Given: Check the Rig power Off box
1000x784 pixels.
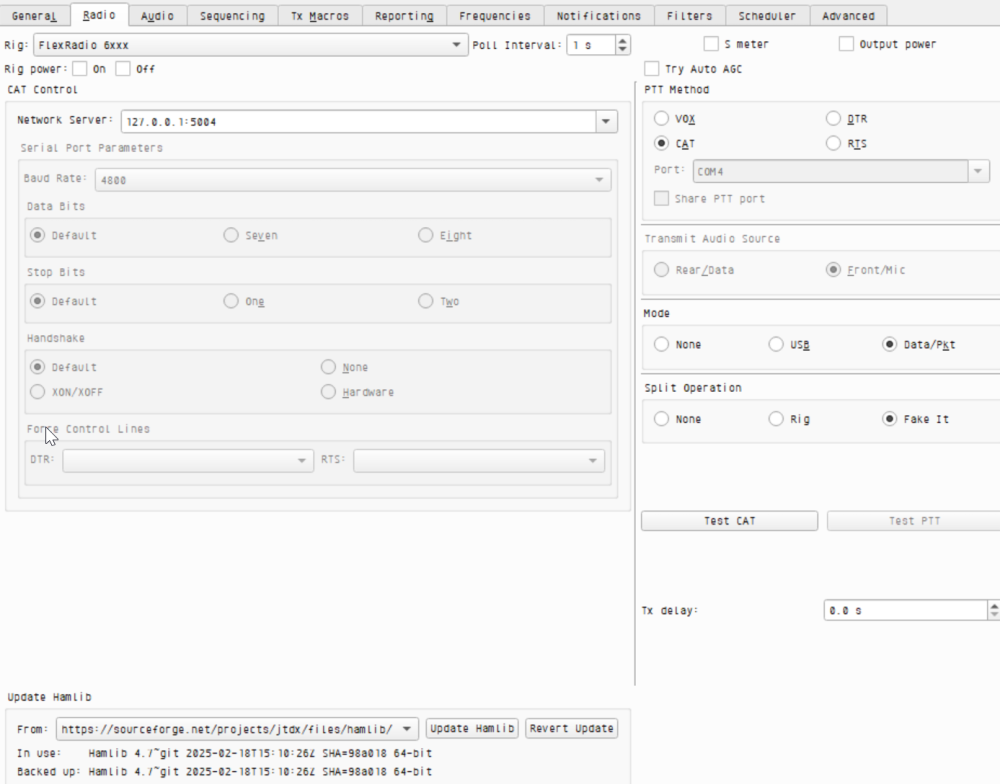Looking at the screenshot, I should [x=122, y=69].
